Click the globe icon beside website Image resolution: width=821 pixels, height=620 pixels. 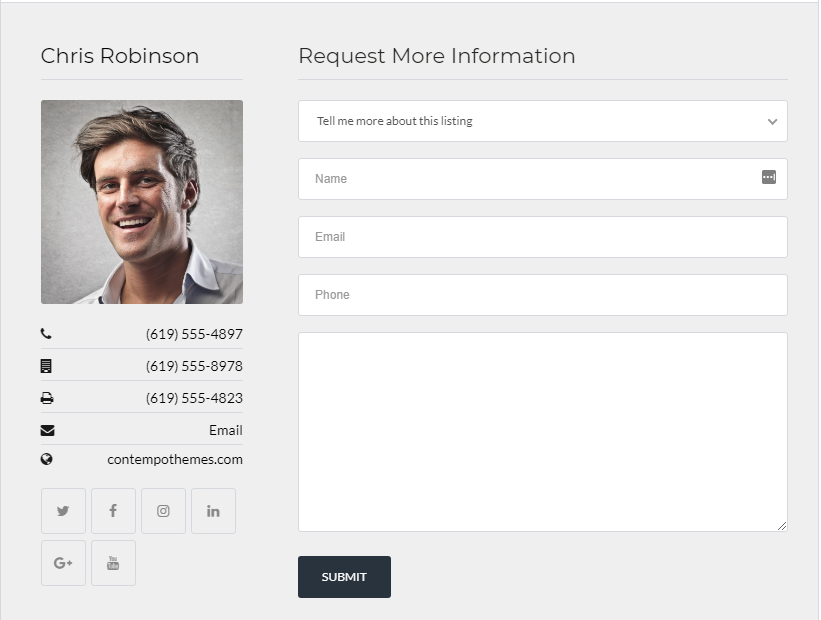(47, 460)
